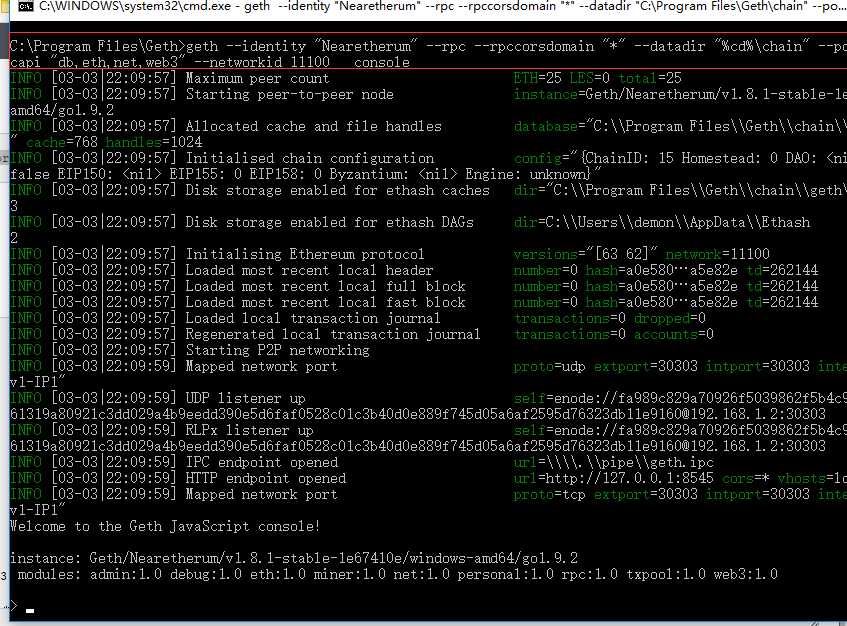Click the 'HTTP endpoint opened' log text

pyautogui.click(x=266, y=478)
